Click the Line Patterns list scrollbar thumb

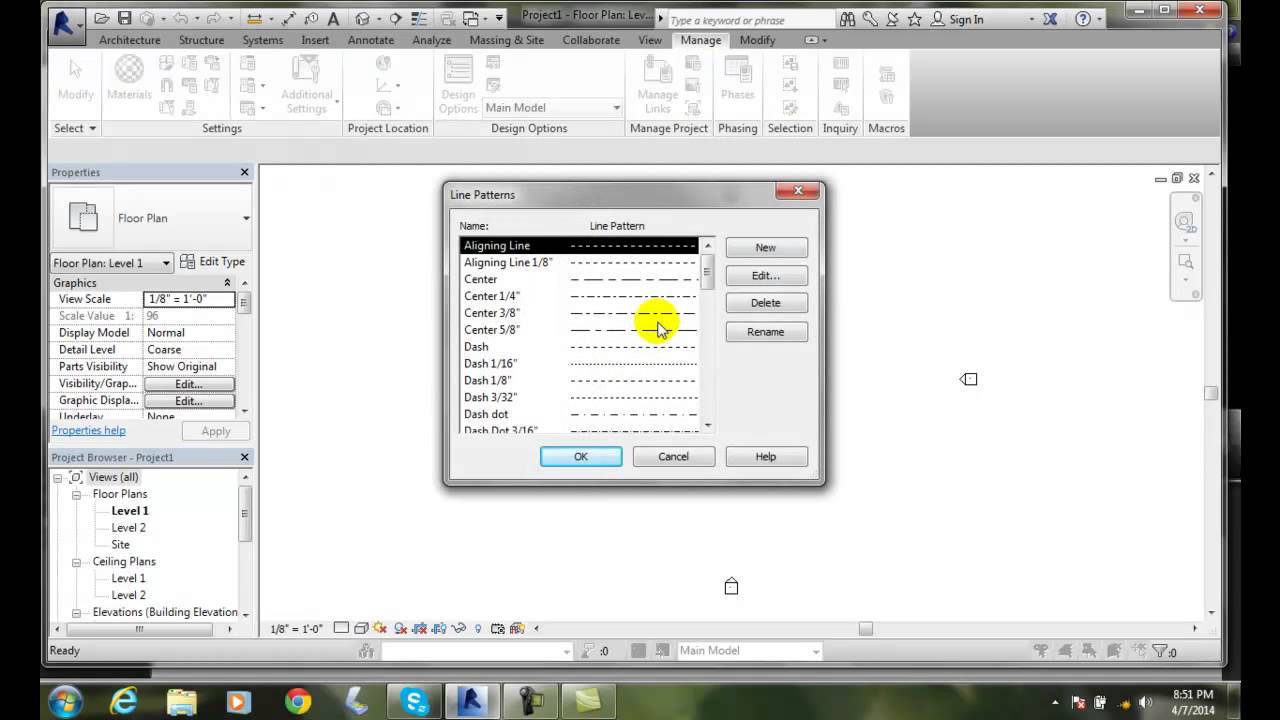click(x=708, y=271)
